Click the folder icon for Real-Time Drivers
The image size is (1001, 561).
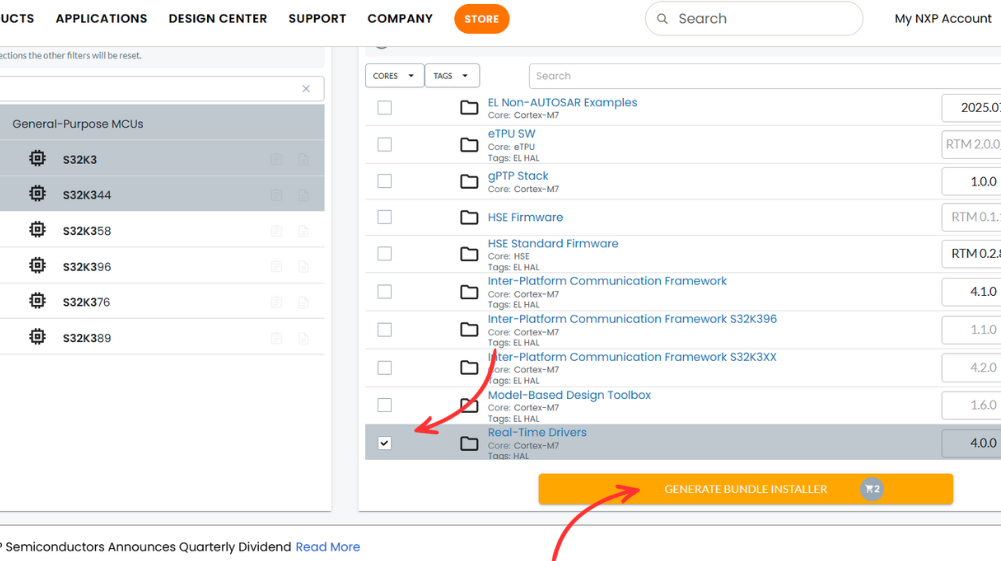click(469, 443)
